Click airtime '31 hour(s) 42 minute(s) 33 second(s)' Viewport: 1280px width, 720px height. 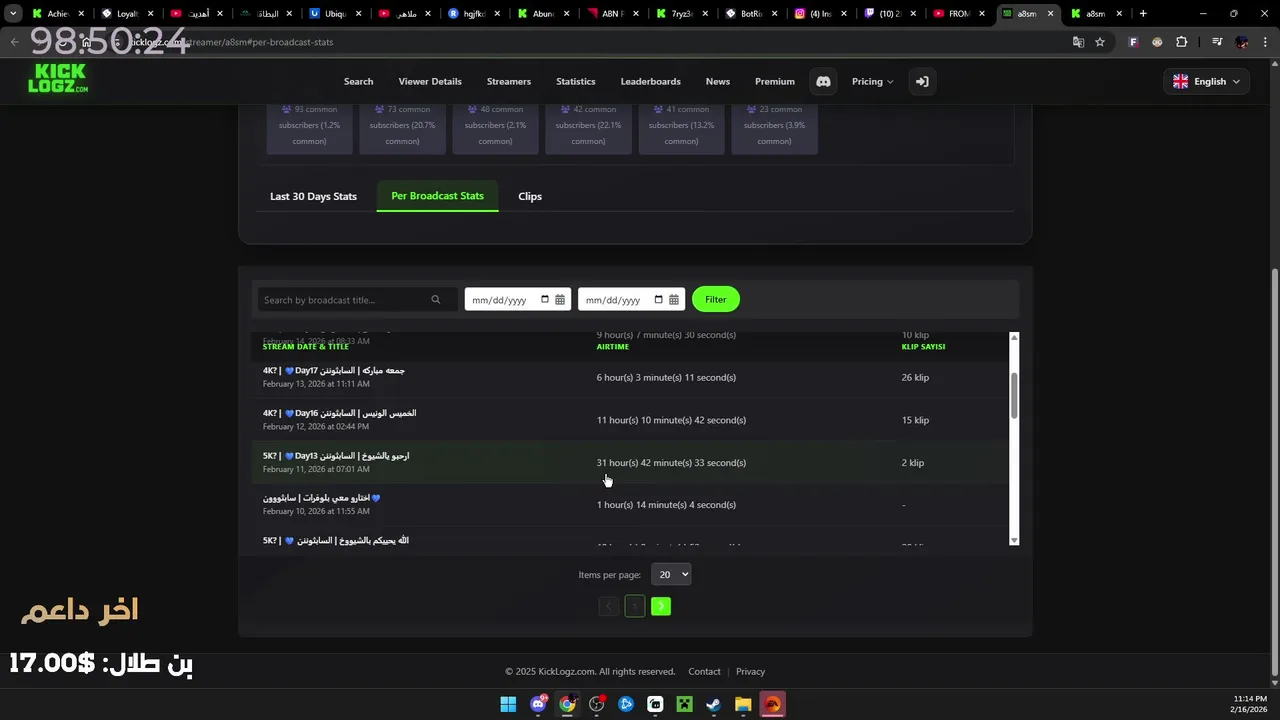(671, 463)
